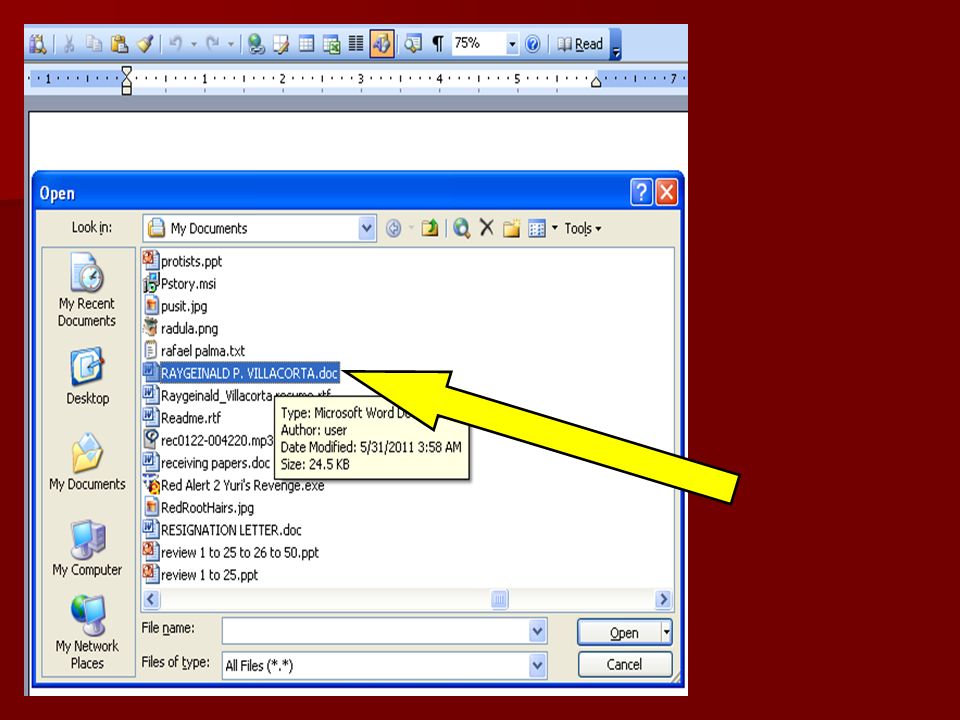
Task: Click the 75% zoom value box
Action: [479, 43]
